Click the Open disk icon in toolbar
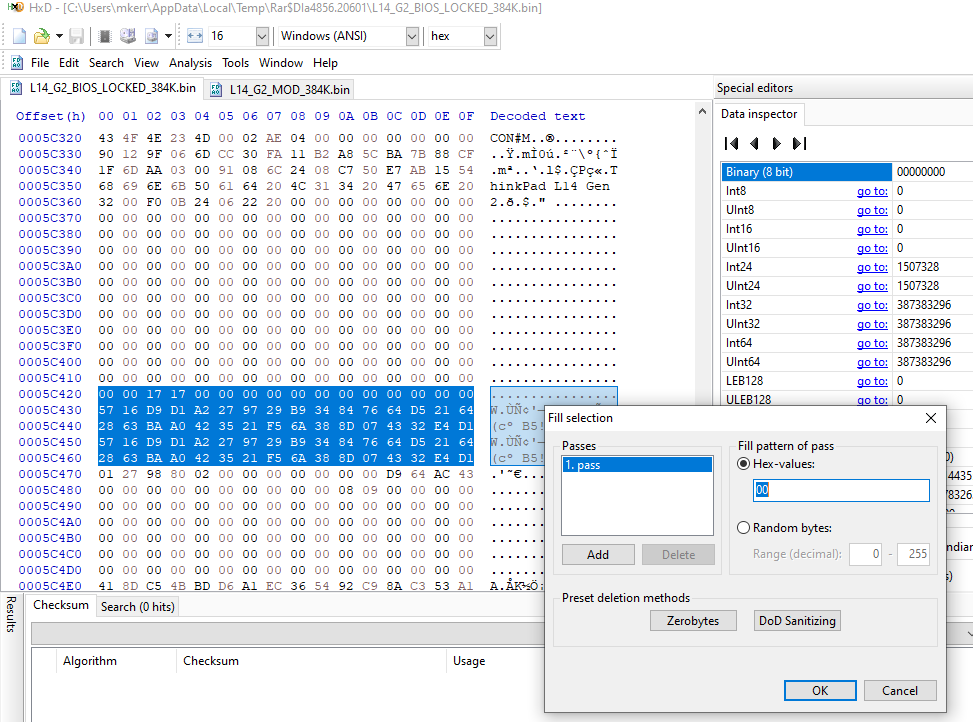The height and width of the screenshot is (722, 973). tap(128, 36)
